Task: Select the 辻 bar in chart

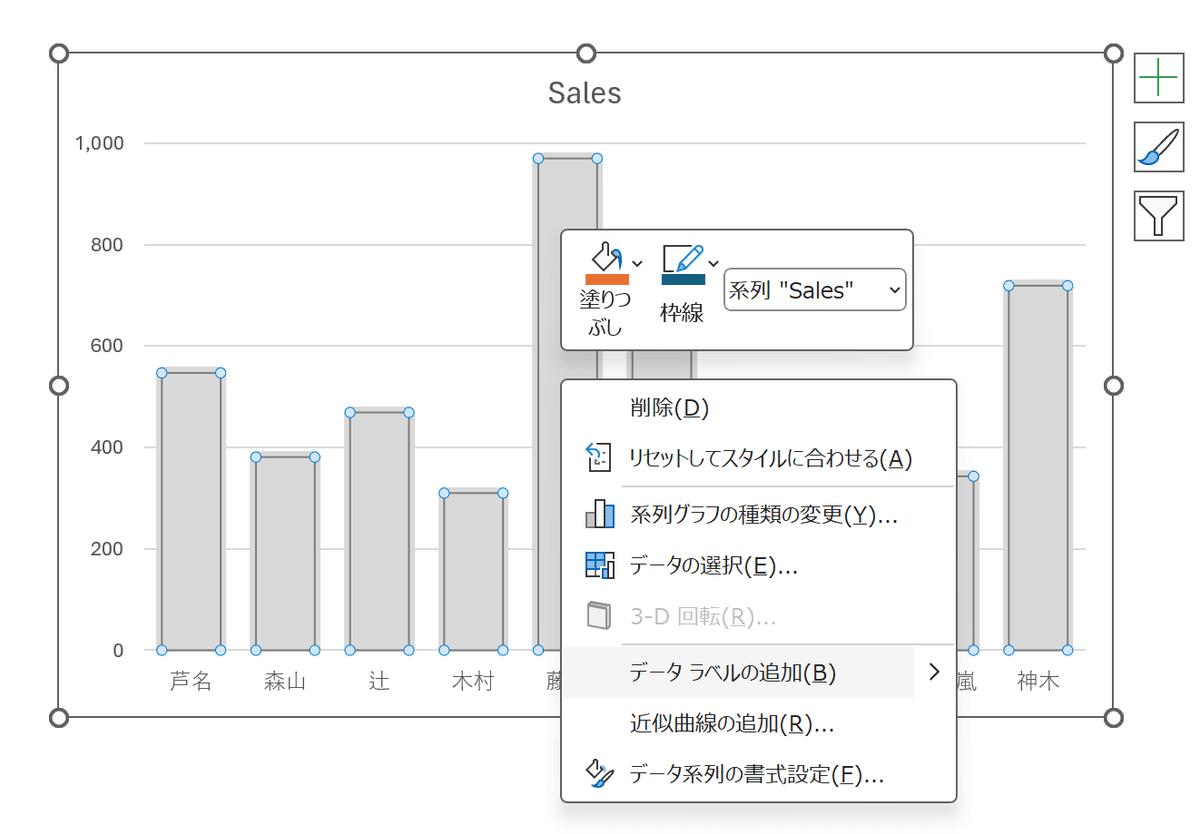Action: pos(379,531)
